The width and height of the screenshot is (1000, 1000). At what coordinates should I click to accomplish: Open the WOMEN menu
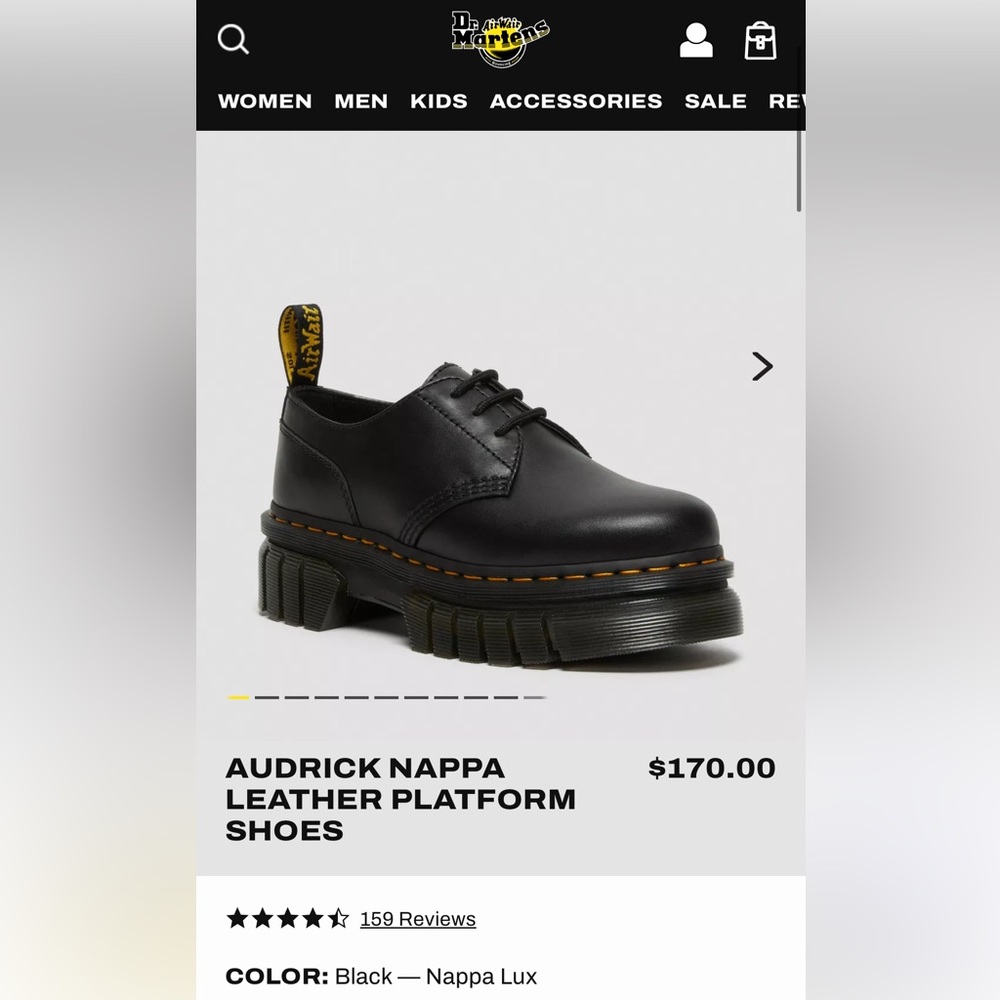click(x=265, y=101)
